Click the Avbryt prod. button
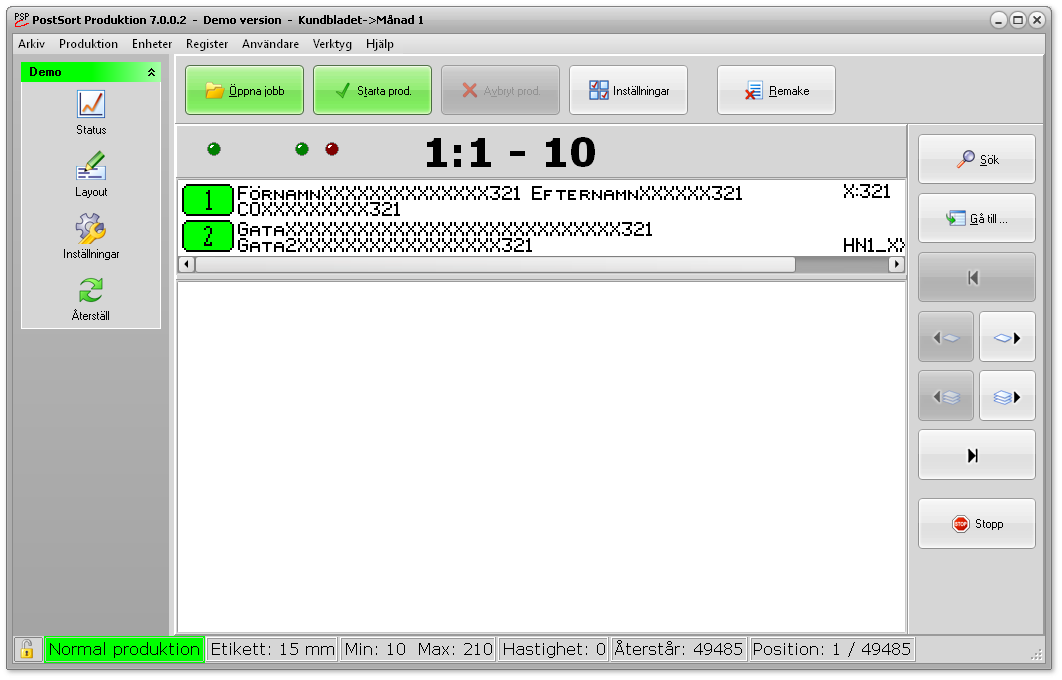Screen dimensions: 1062x680 tap(501, 90)
